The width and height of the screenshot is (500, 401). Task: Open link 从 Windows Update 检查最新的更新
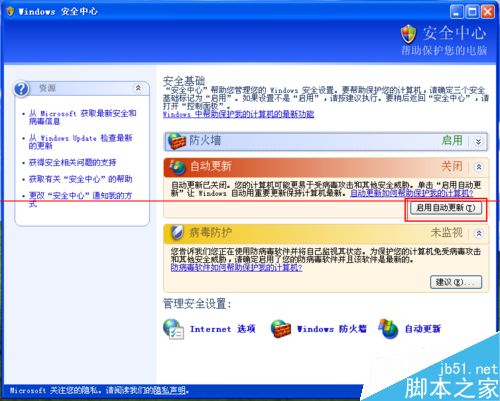coord(80,142)
